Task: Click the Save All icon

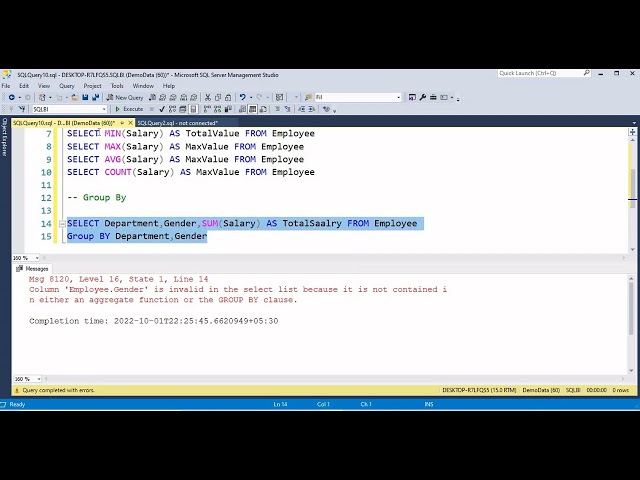Action: [x=96, y=98]
